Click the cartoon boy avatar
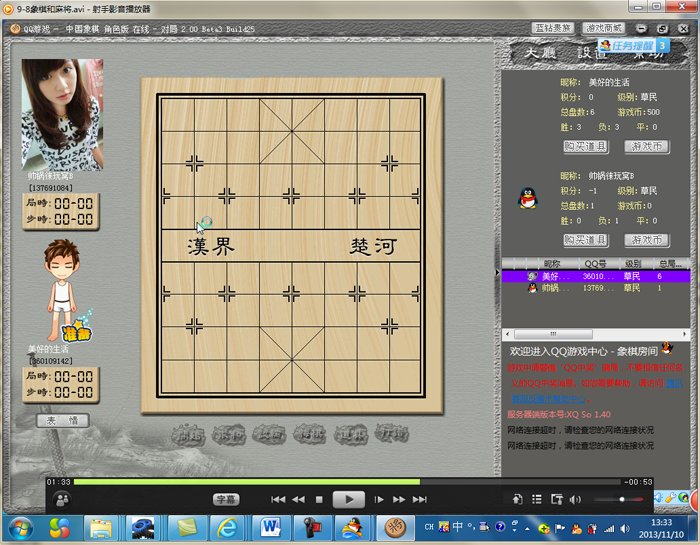Image resolution: width=700 pixels, height=545 pixels. pos(62,288)
